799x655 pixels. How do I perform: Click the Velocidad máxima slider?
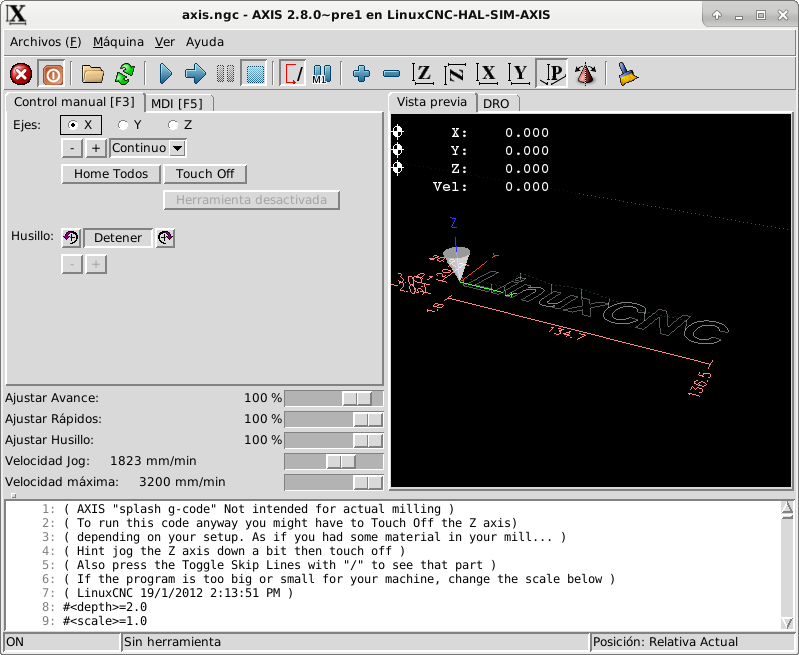coord(334,482)
